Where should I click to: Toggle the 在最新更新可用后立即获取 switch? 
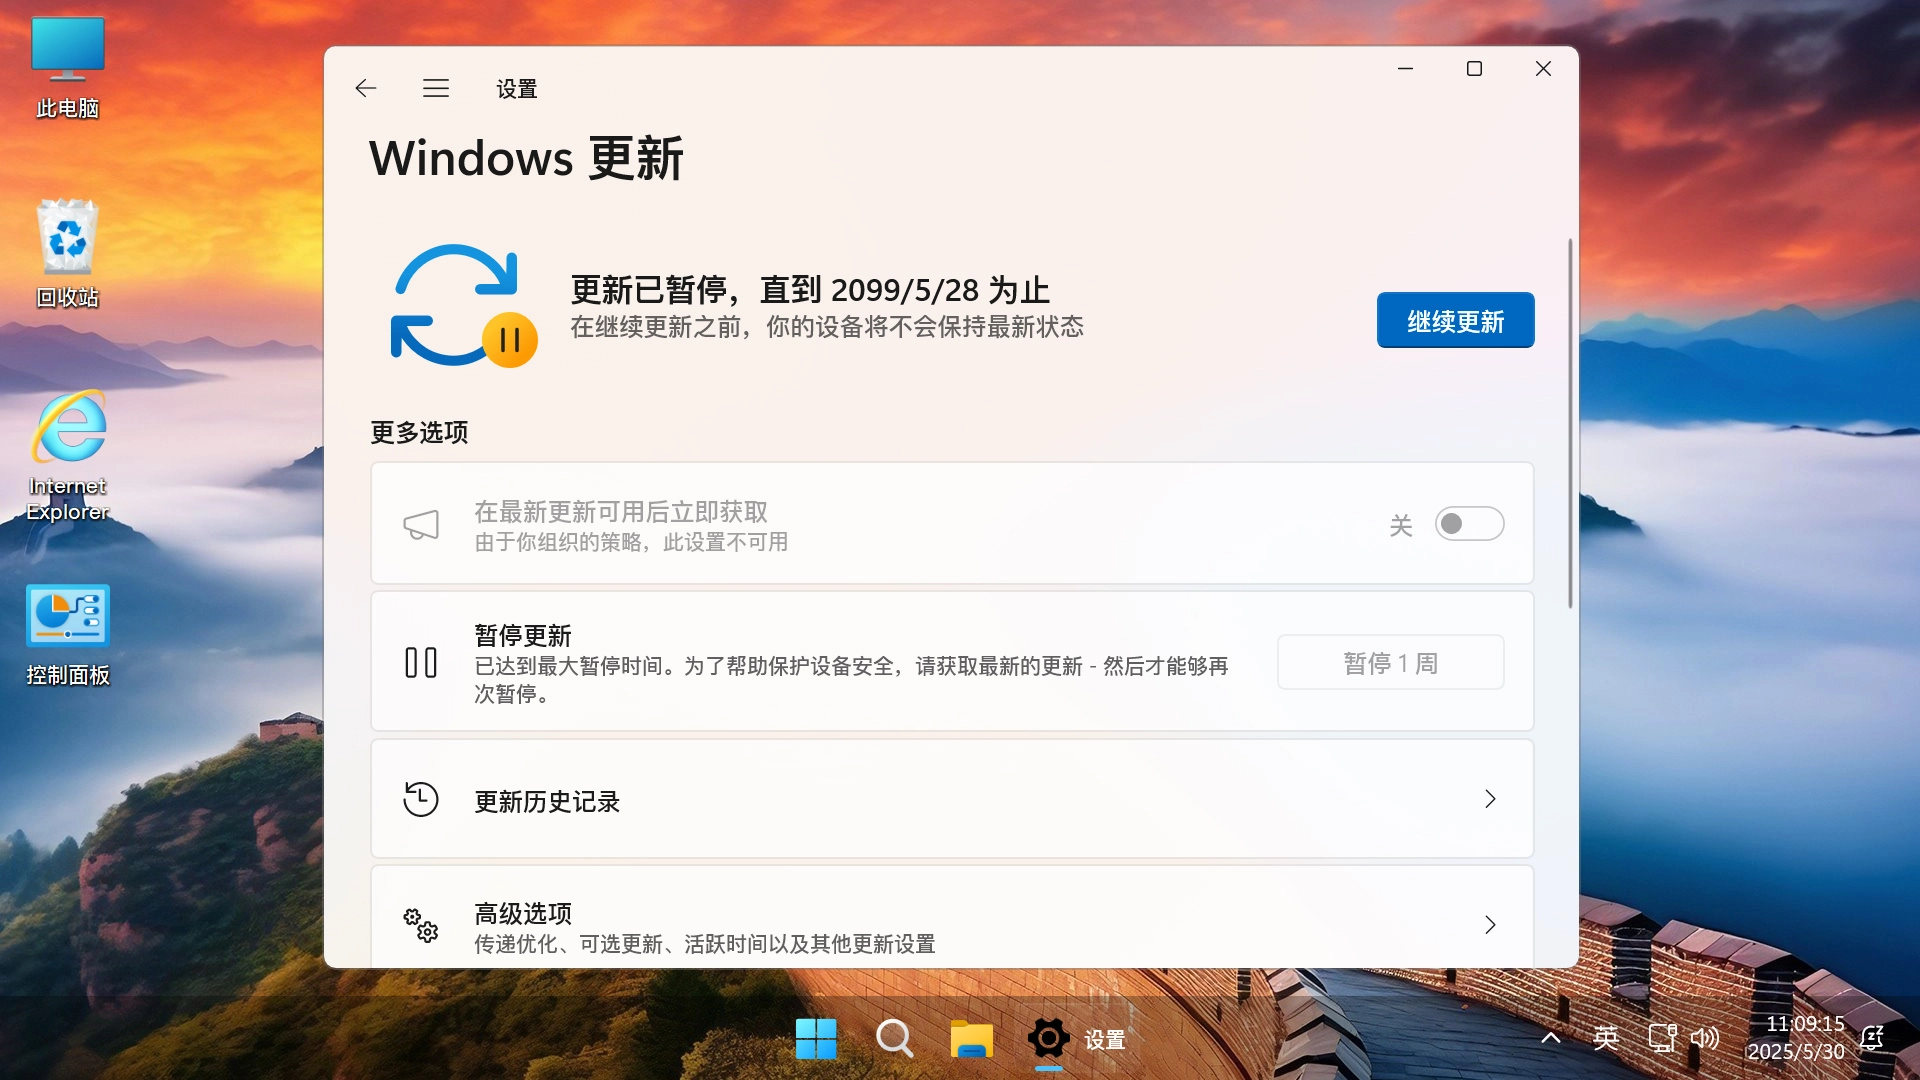1469,523
